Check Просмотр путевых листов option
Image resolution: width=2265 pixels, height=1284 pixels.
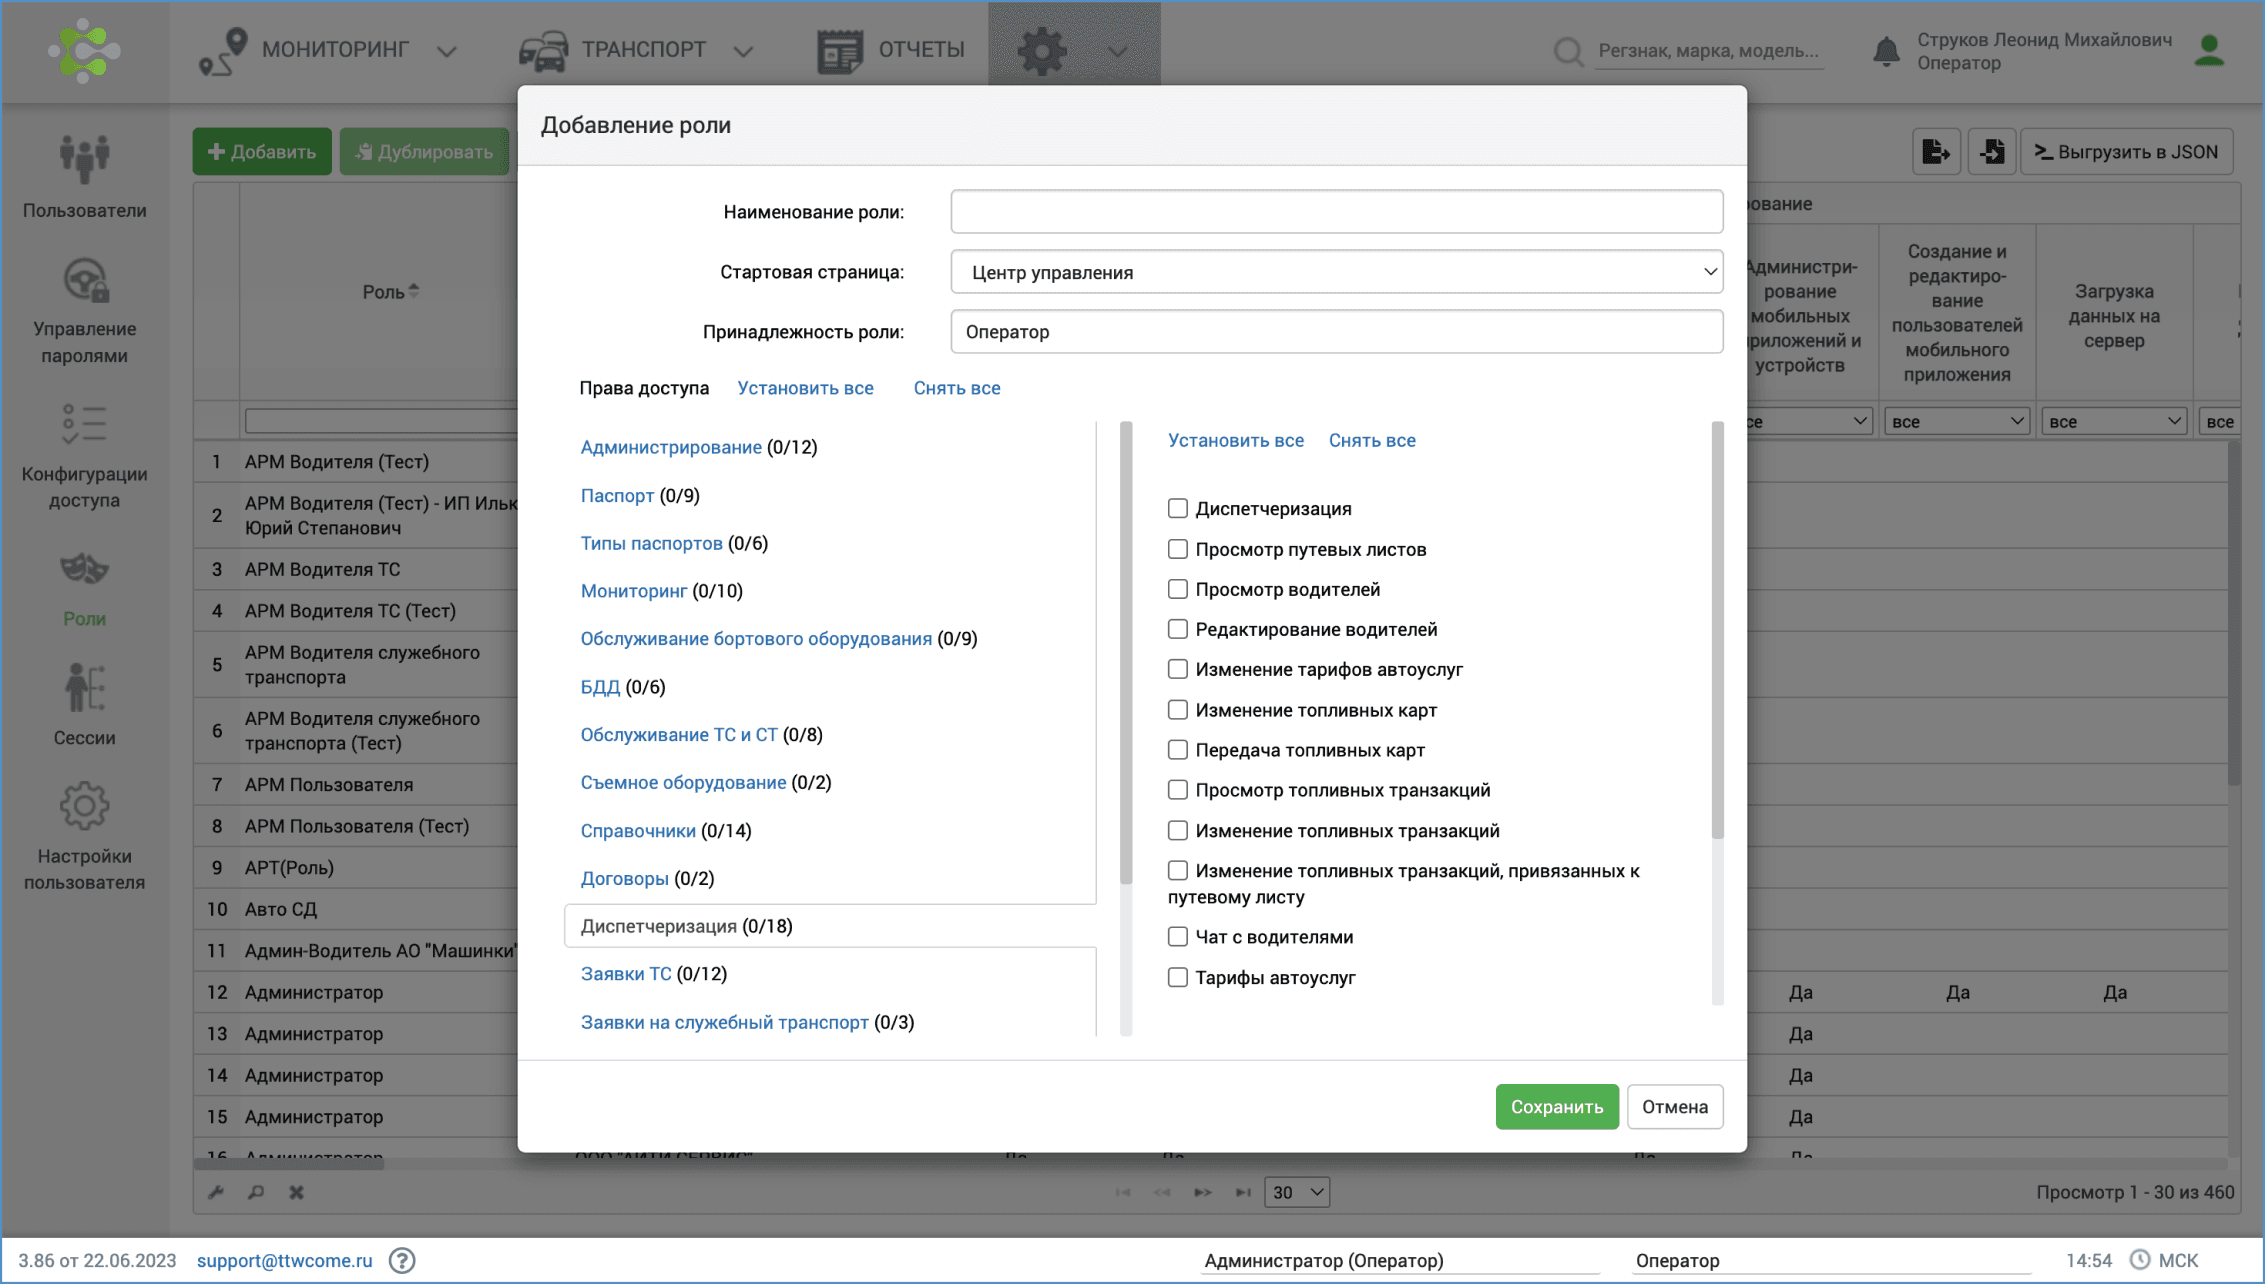point(1177,549)
